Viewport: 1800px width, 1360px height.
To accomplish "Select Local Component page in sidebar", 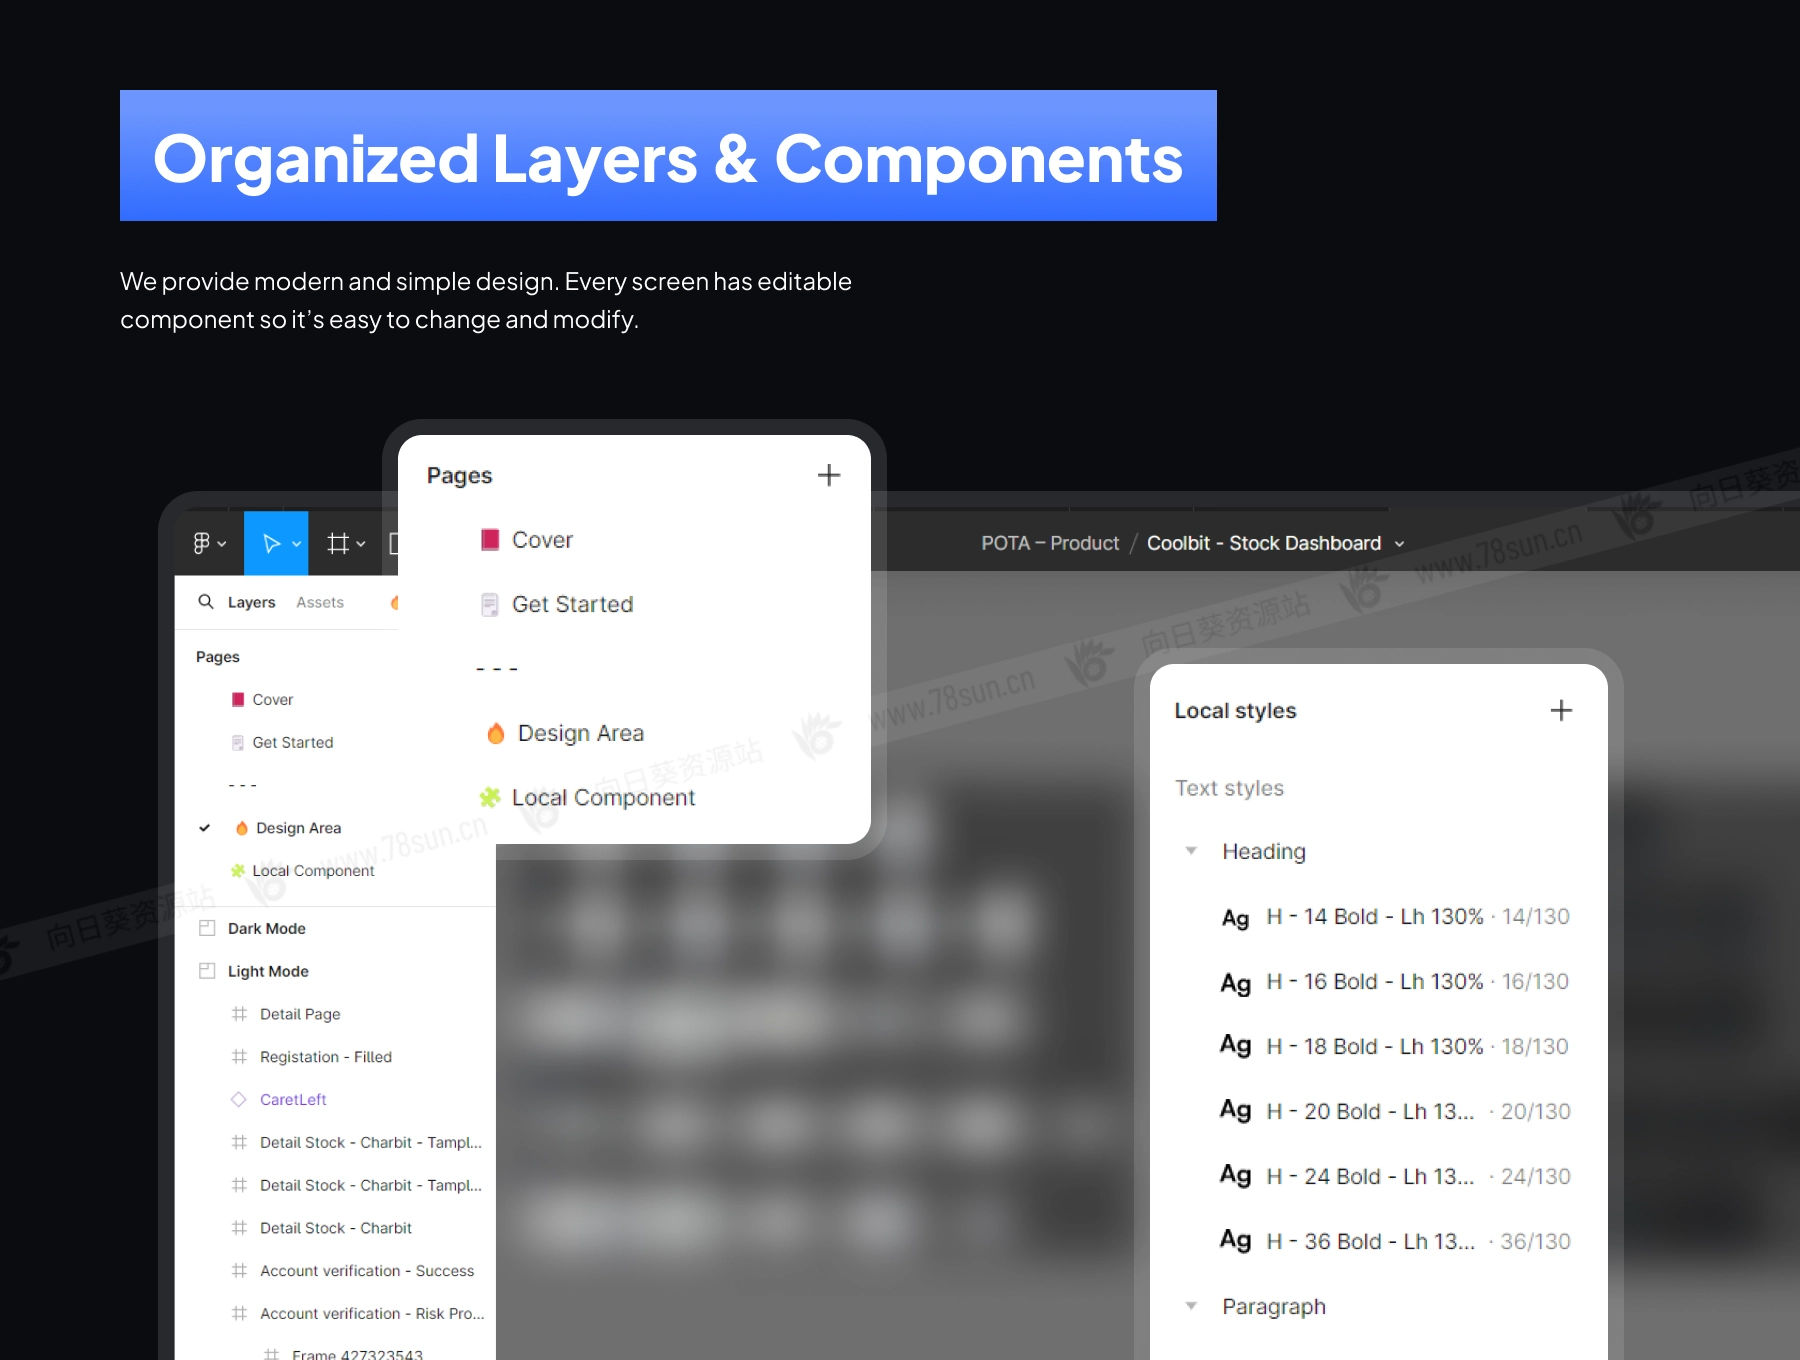I will (313, 871).
